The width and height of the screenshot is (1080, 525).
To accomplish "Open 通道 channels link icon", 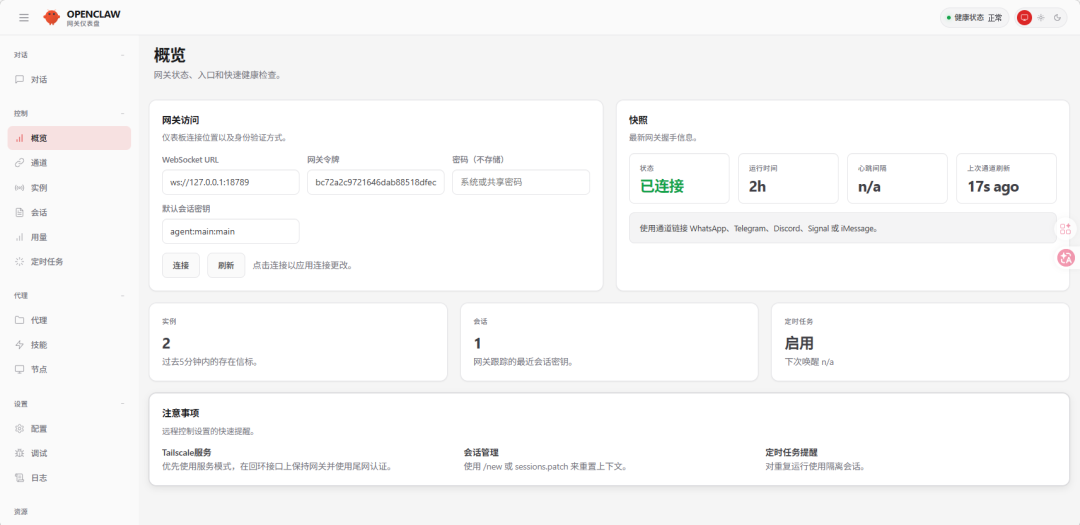I will 20,163.
